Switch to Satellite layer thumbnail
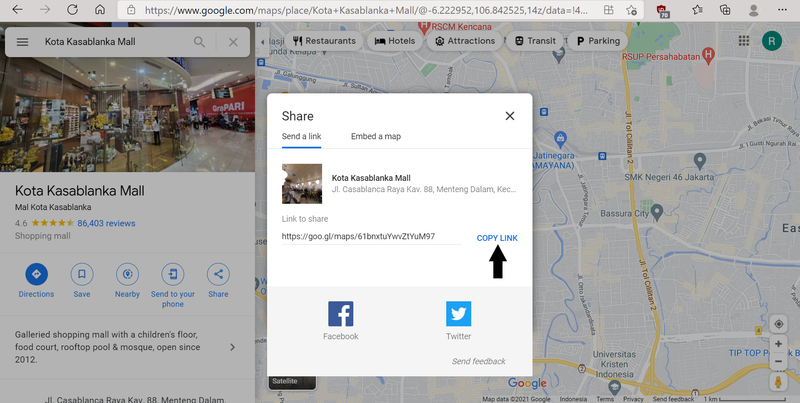Image resolution: width=800 pixels, height=403 pixels. [292, 382]
